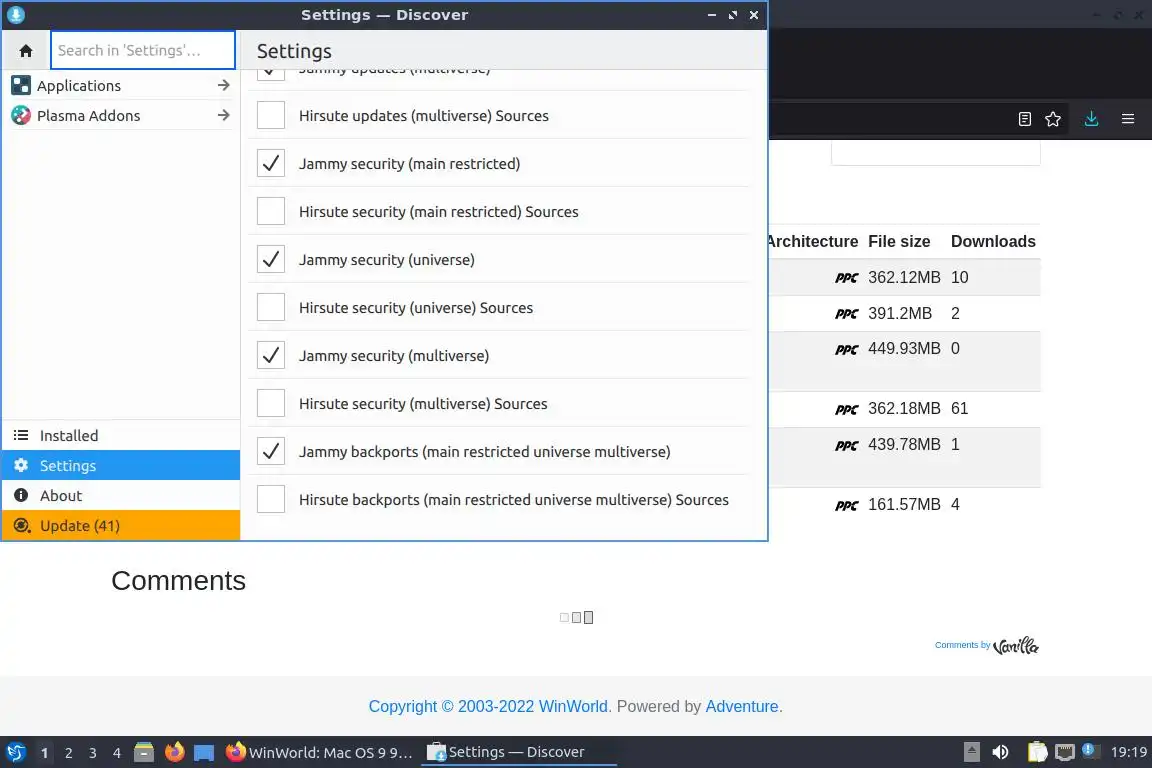Click the network monitor tray icon
Image resolution: width=1152 pixels, height=768 pixels.
click(x=1064, y=752)
